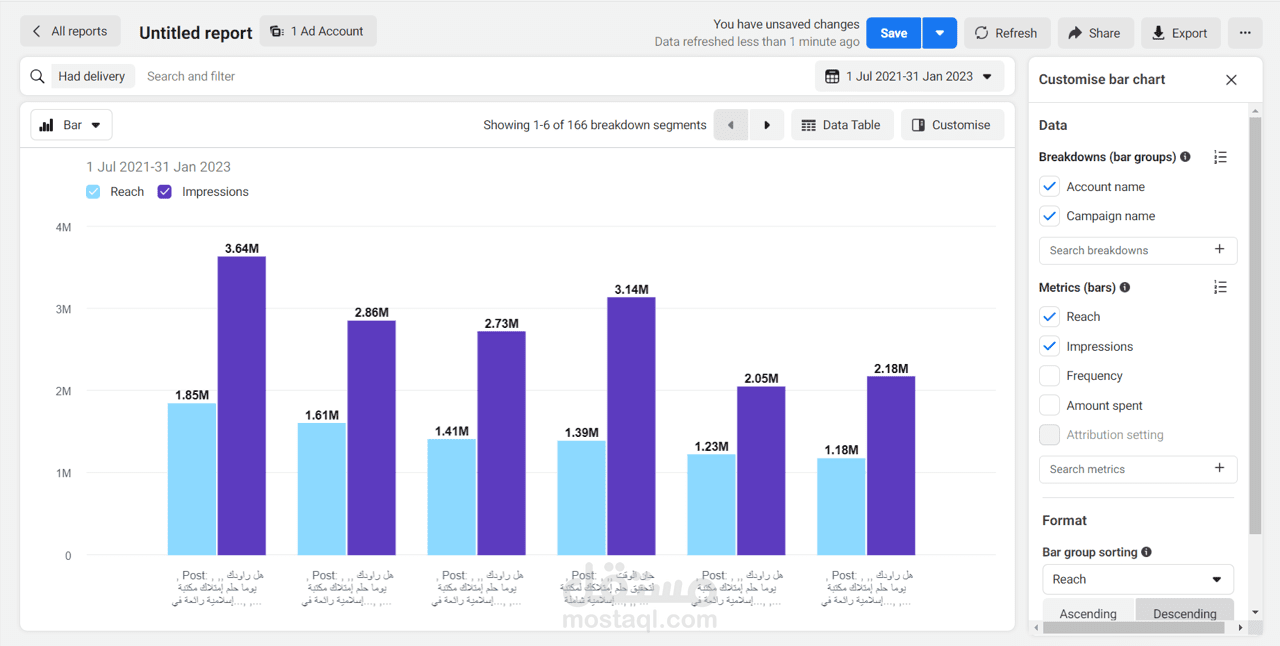Click the reorder icon beside Breakdowns
This screenshot has height=646, width=1280.
tap(1220, 157)
